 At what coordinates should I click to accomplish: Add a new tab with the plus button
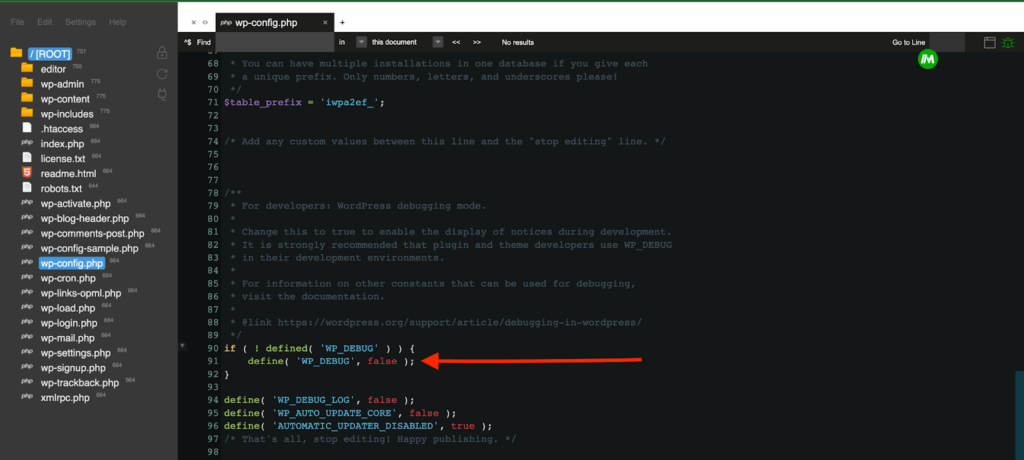[342, 23]
